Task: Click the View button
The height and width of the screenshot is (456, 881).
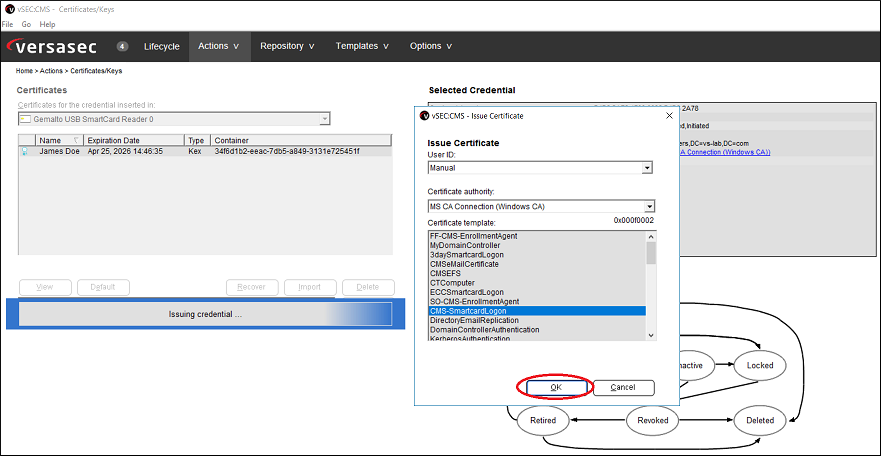Action: [x=45, y=287]
